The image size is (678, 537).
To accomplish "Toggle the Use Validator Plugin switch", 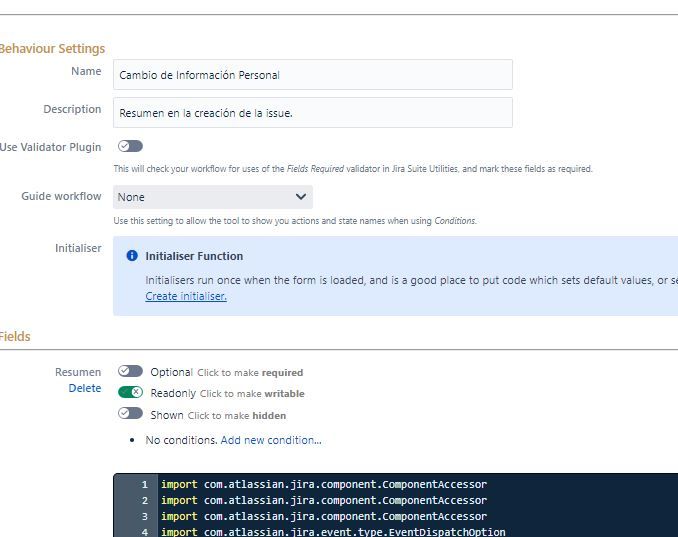I will (x=130, y=146).
